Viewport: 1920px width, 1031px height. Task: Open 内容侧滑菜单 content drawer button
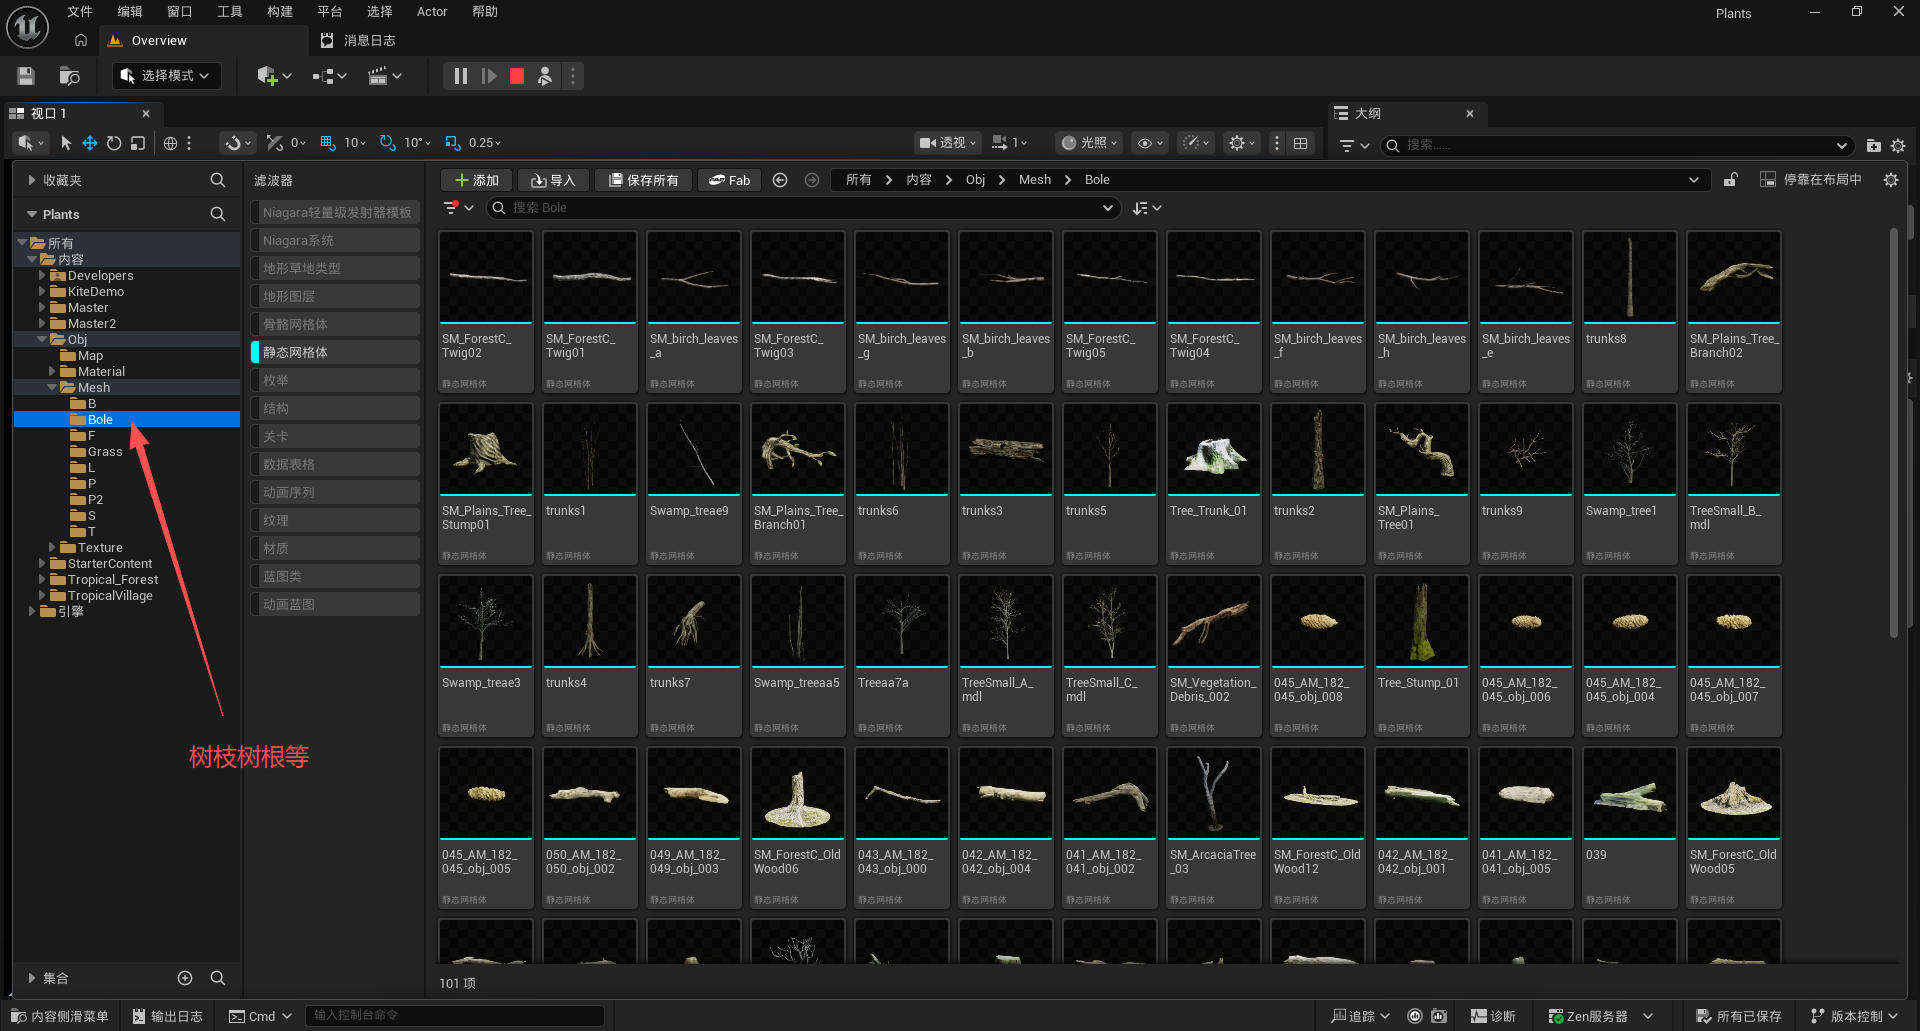pos(60,1016)
